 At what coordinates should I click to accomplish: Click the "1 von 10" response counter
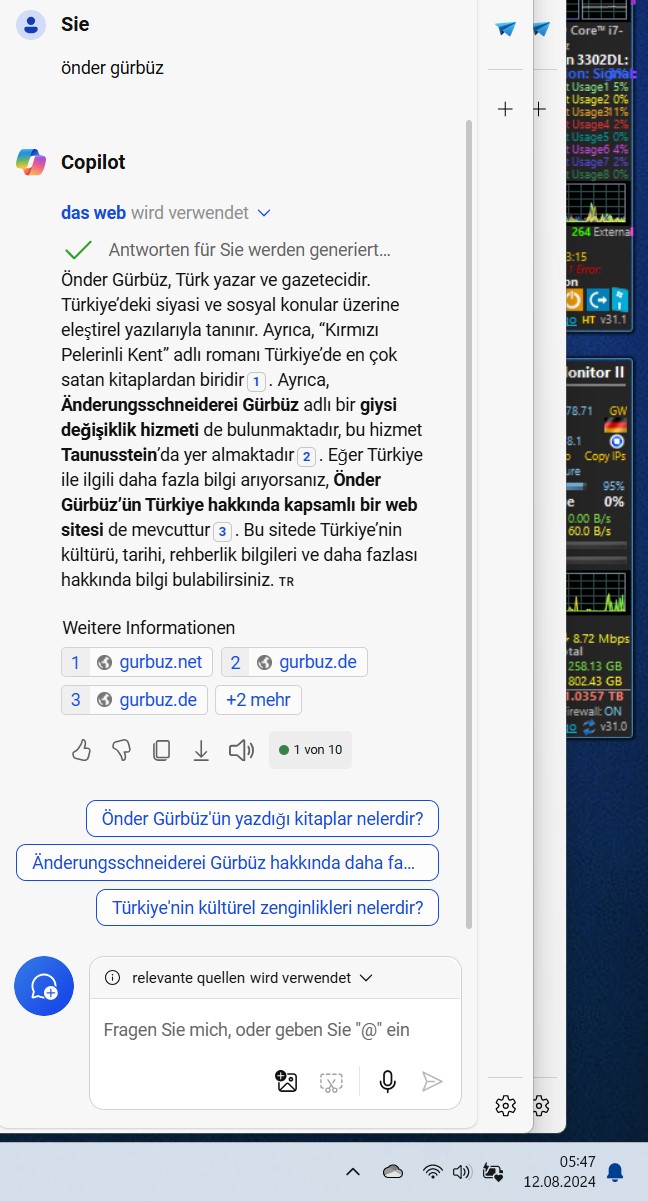click(310, 750)
